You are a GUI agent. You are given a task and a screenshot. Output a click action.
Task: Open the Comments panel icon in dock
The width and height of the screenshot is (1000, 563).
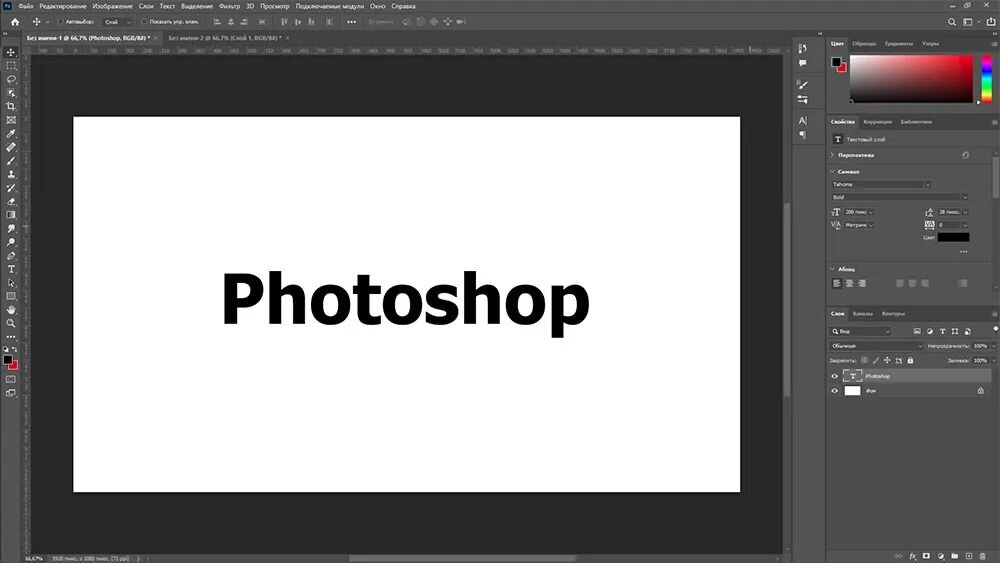(x=802, y=63)
